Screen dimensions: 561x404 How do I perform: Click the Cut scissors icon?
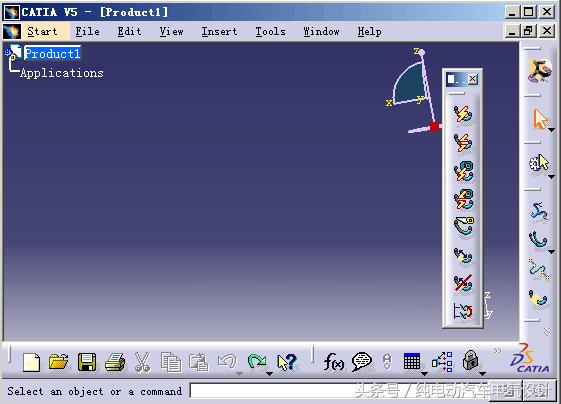pos(142,362)
